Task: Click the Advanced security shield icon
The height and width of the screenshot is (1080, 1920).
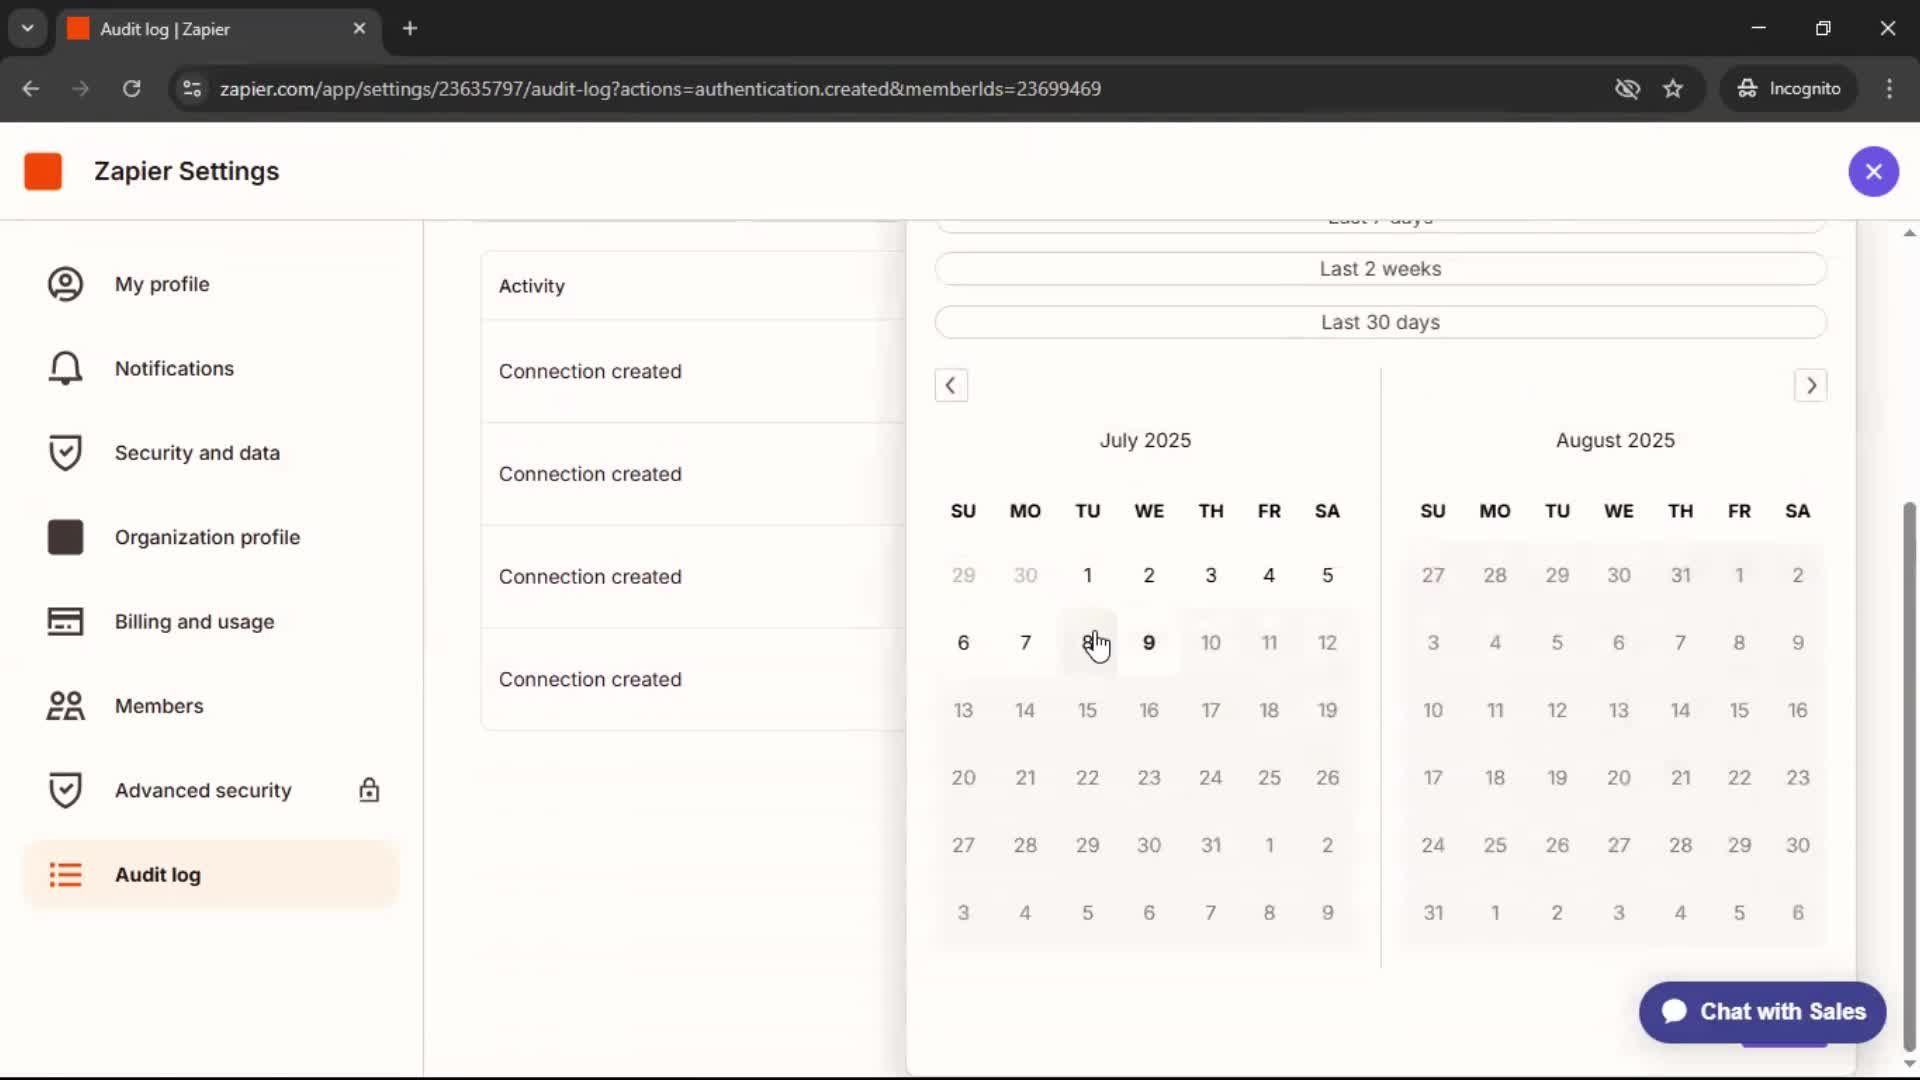Action: coord(65,790)
